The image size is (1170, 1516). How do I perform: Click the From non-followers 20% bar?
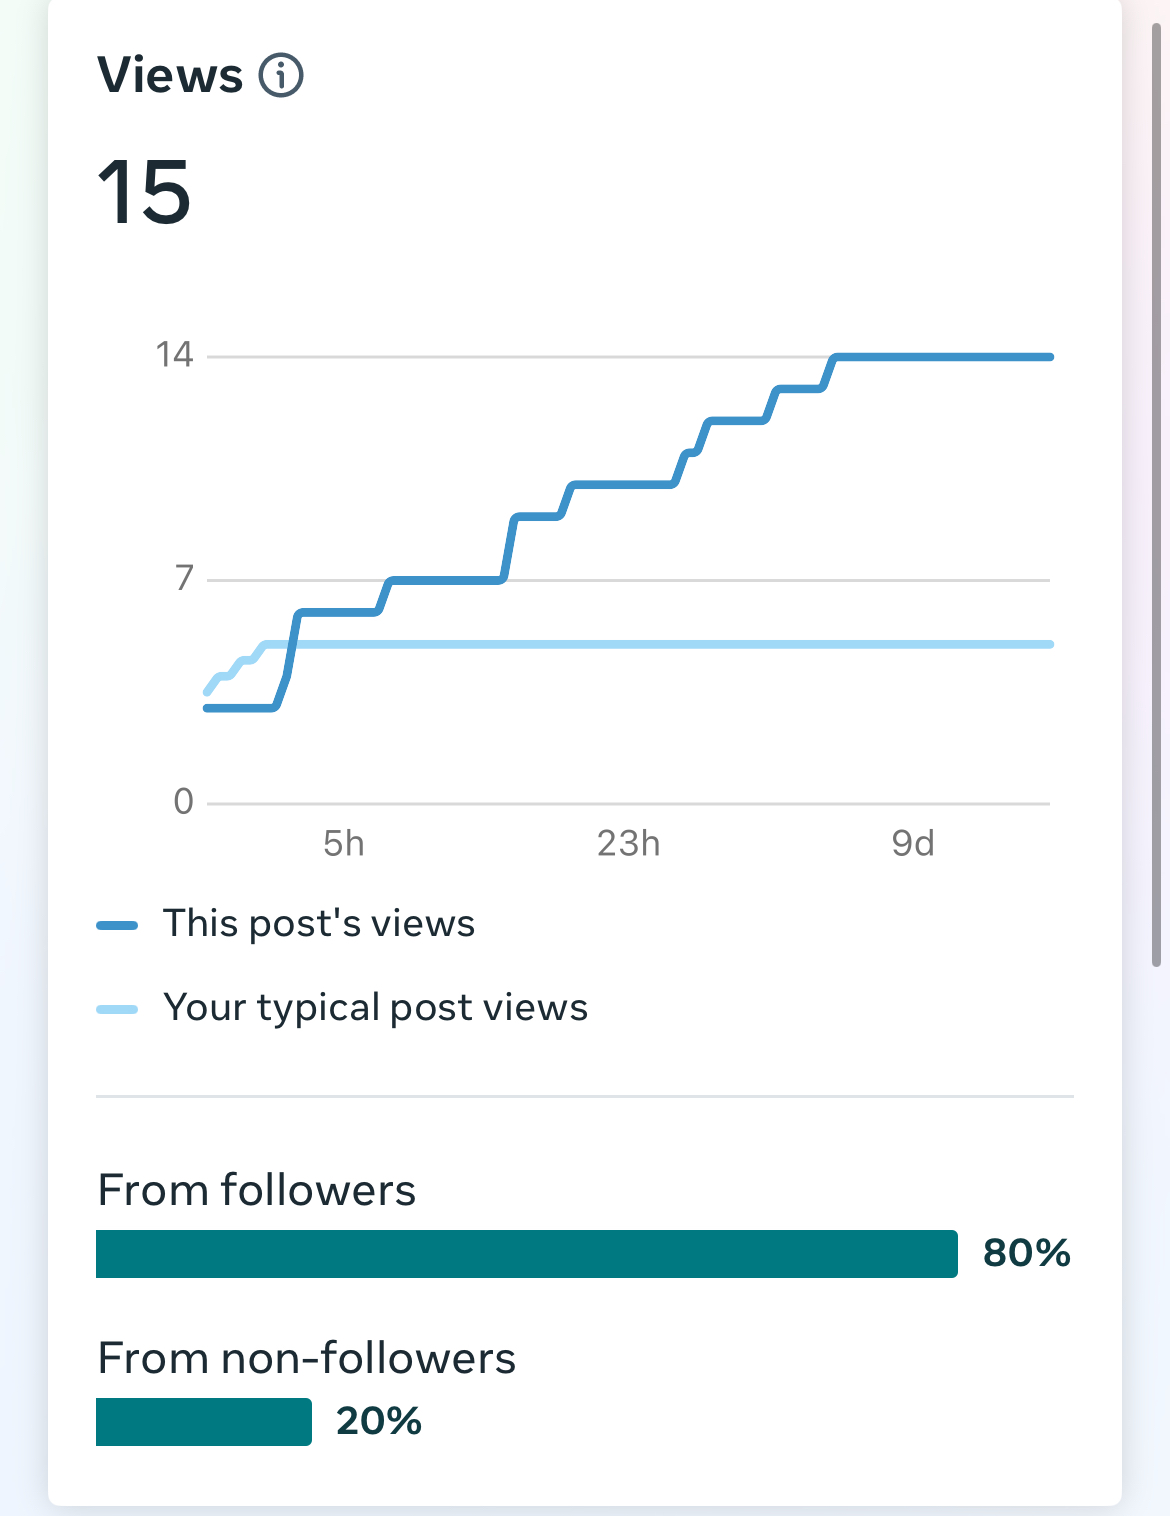(204, 1422)
